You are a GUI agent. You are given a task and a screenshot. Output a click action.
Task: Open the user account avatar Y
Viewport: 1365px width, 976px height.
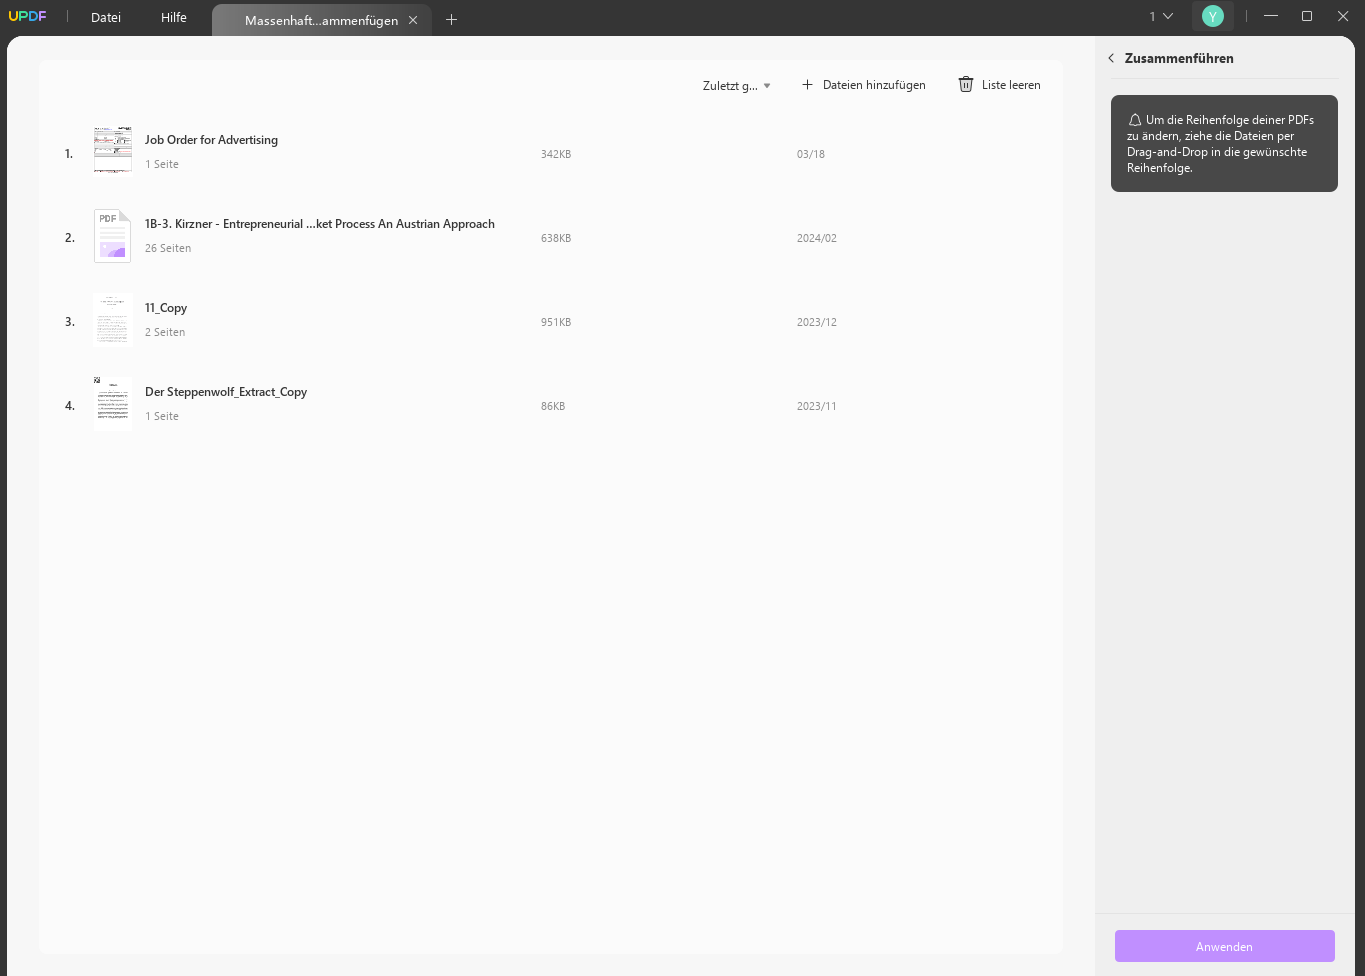point(1212,16)
